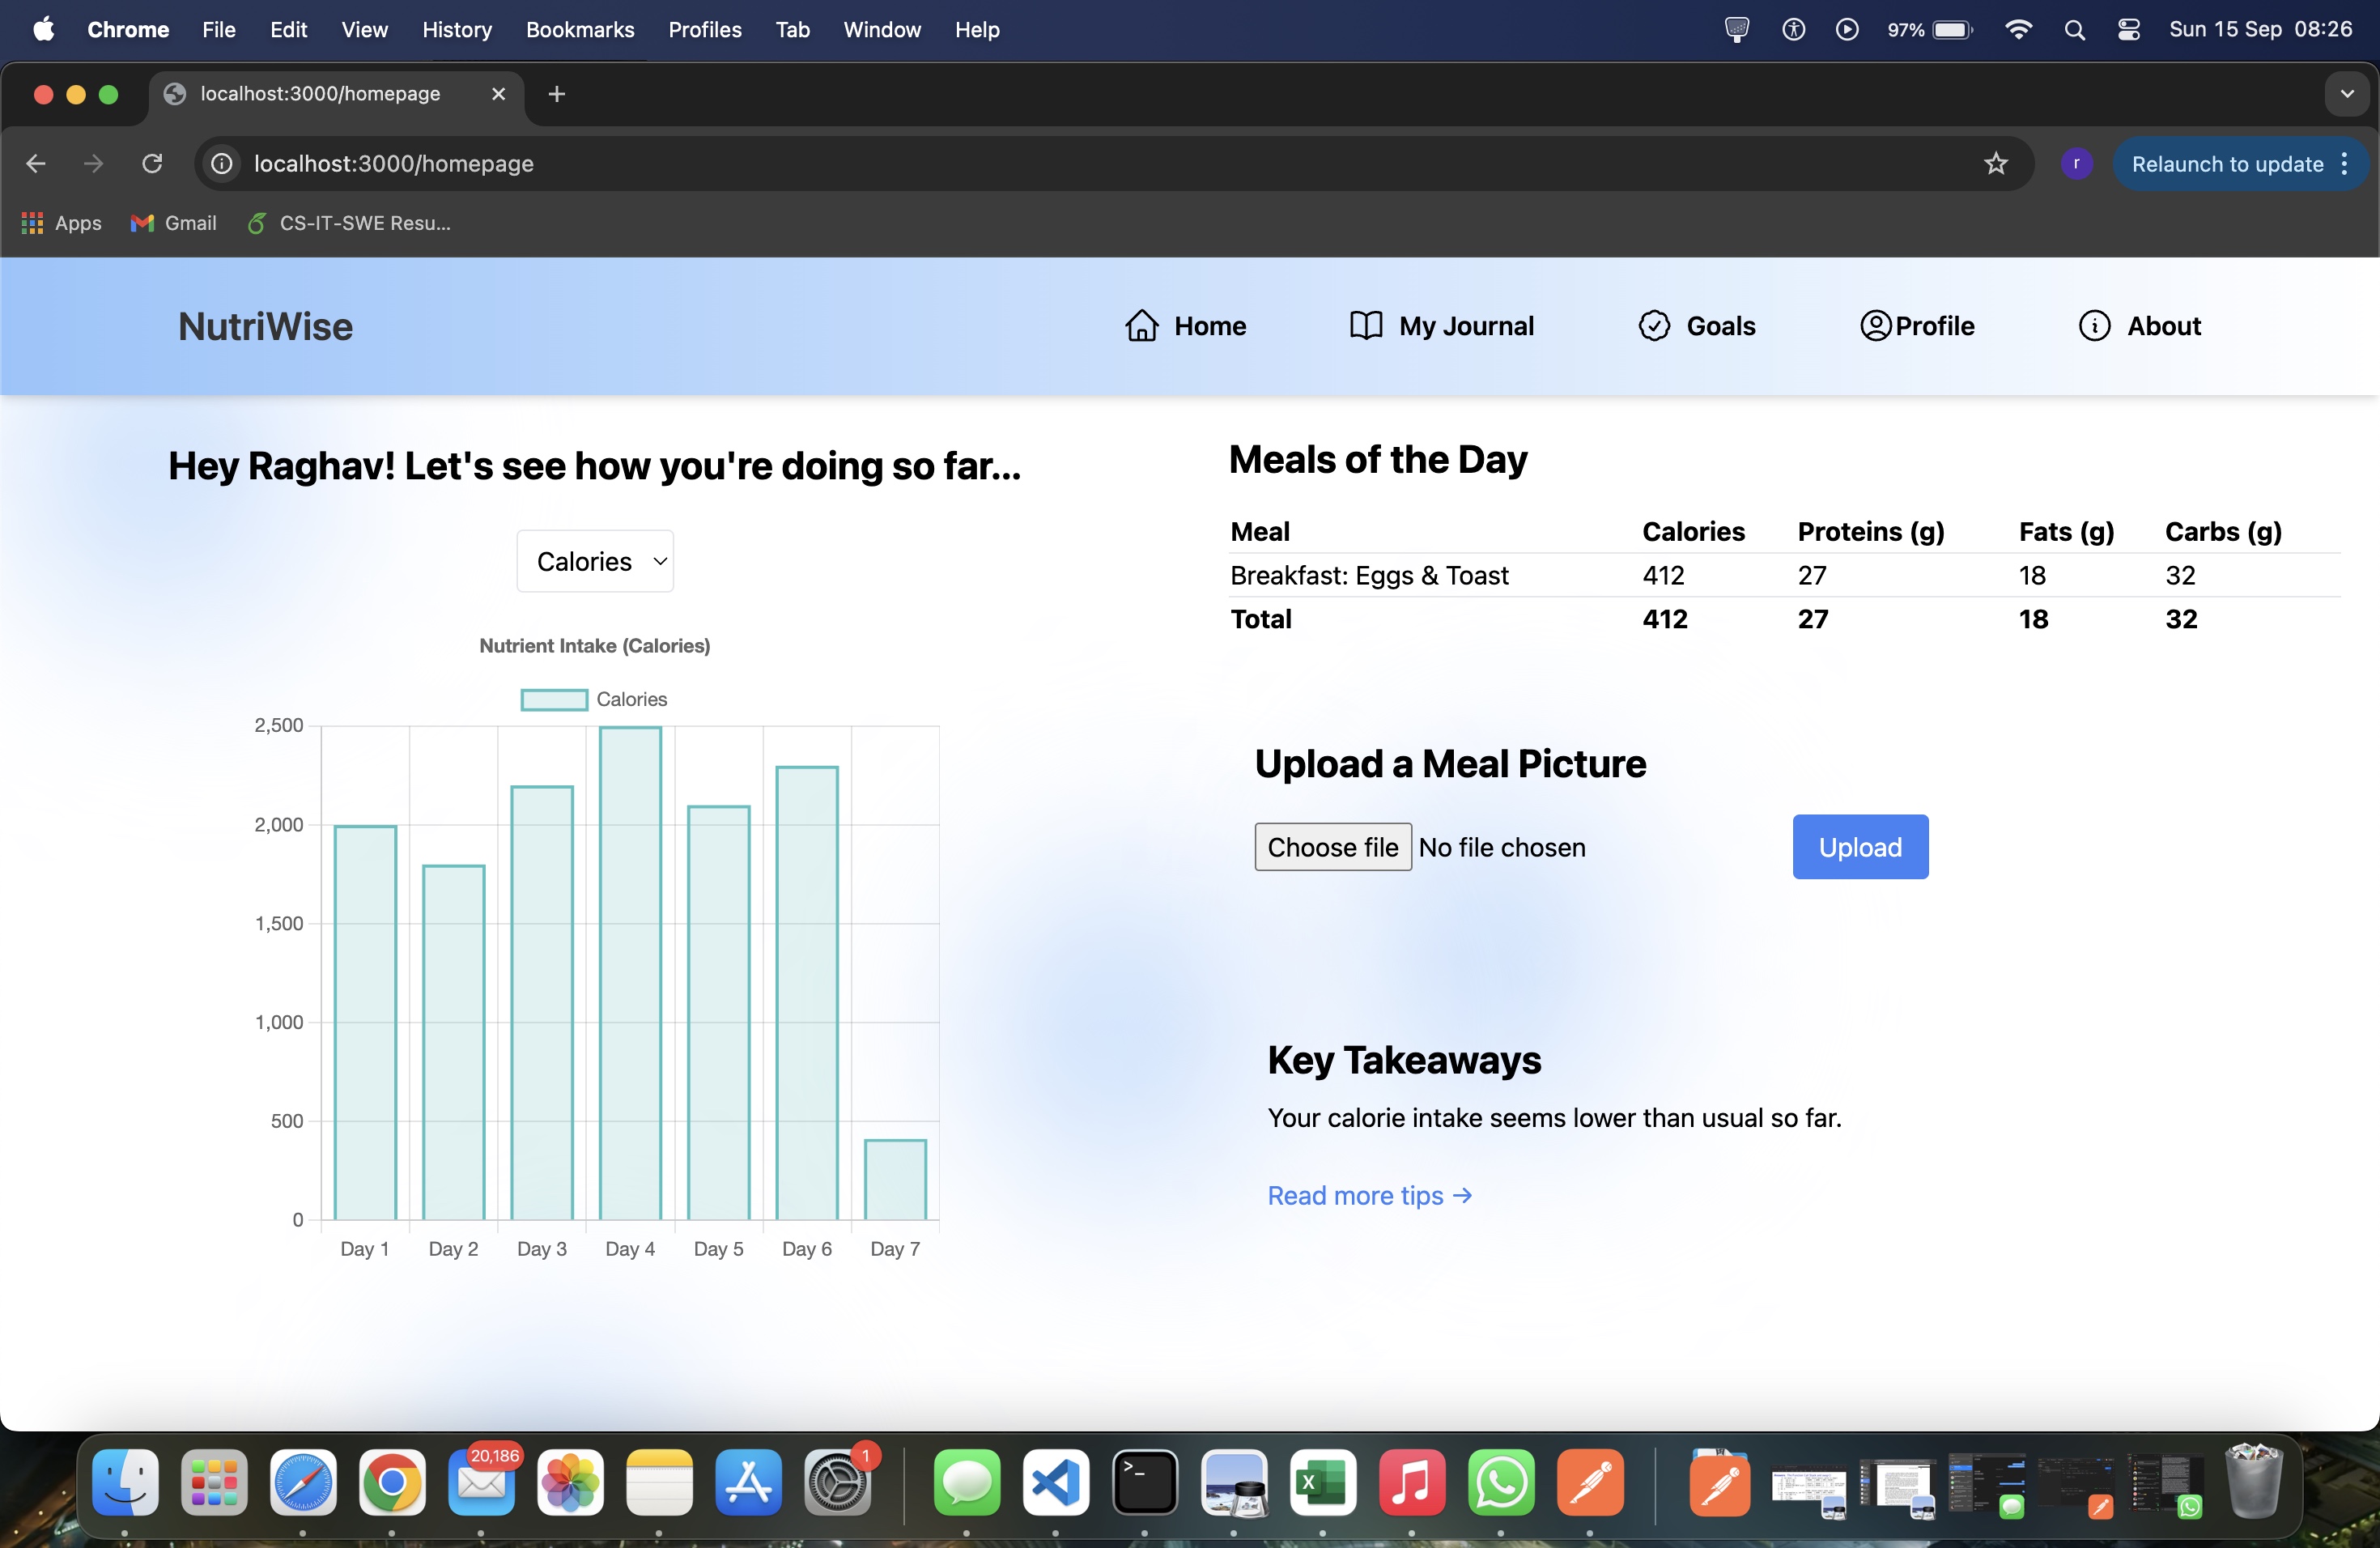Reload the page with the refresh icon
The width and height of the screenshot is (2380, 1548).
coord(152,164)
